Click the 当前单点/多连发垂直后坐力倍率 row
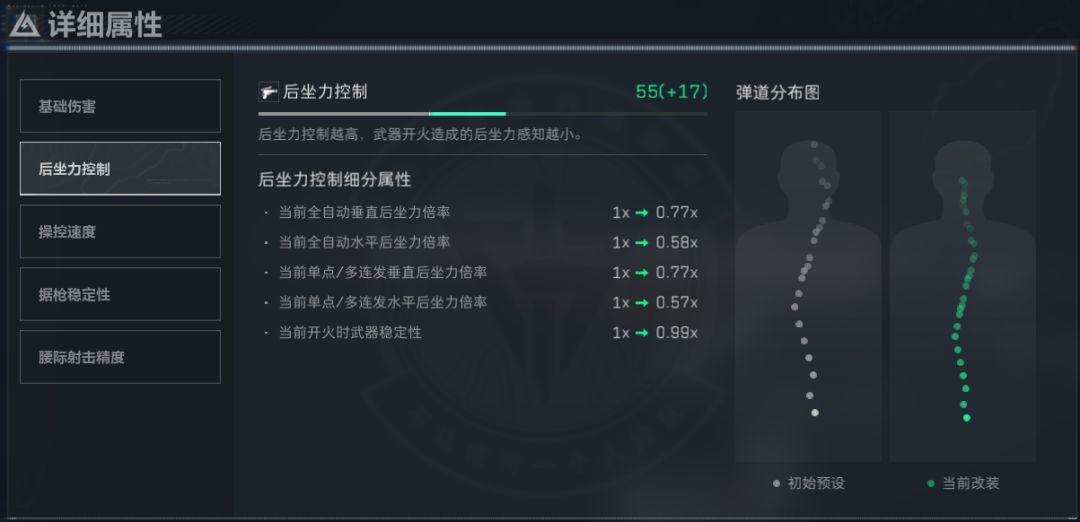Screen dimensions: 1080x522 tap(480, 272)
